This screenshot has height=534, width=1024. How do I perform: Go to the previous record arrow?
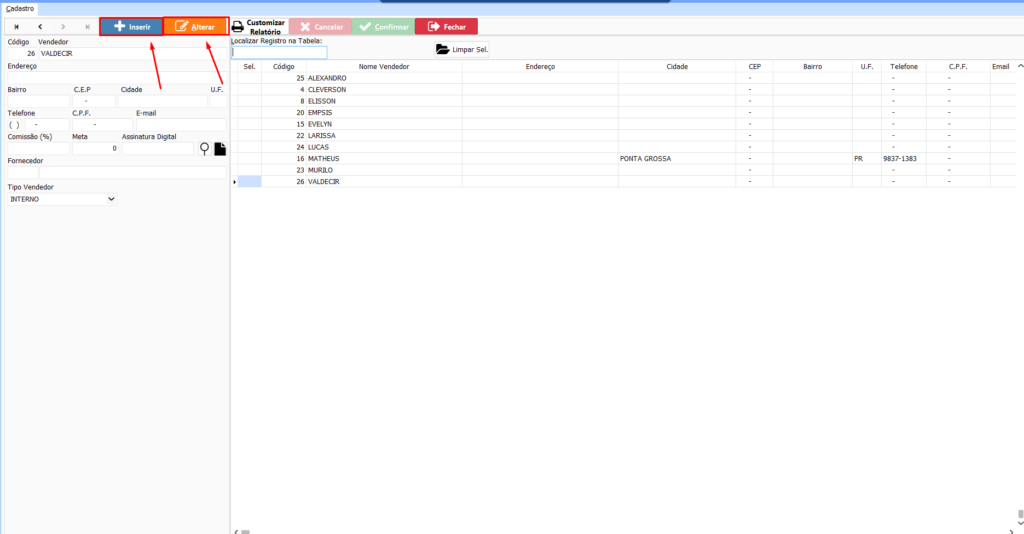[40, 27]
